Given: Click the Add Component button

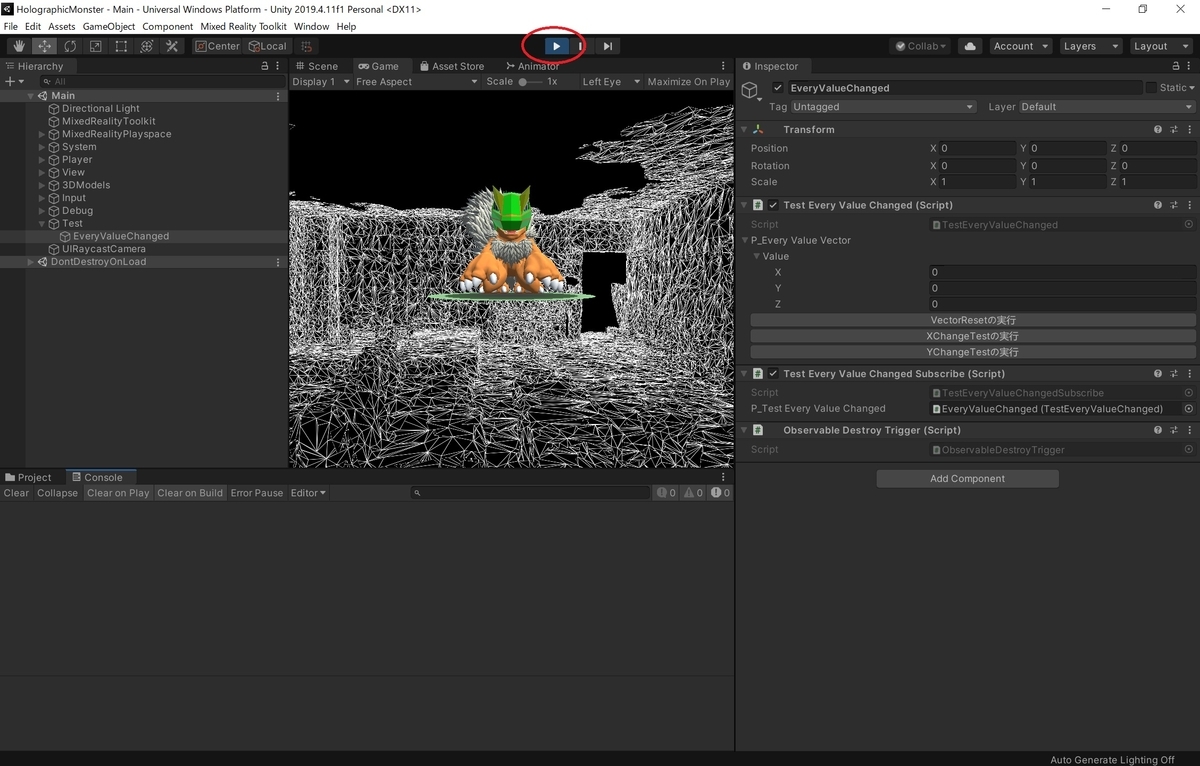Looking at the screenshot, I should click(x=967, y=479).
